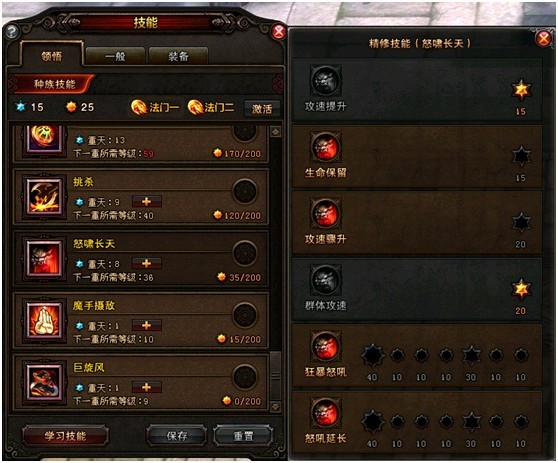Click the 挑杀 skill icon

pos(44,197)
